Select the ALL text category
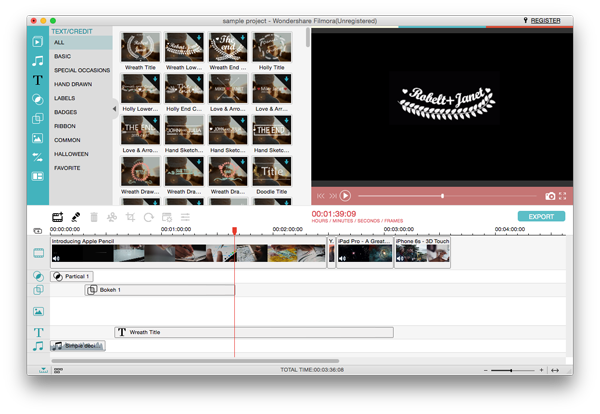 tap(81, 42)
